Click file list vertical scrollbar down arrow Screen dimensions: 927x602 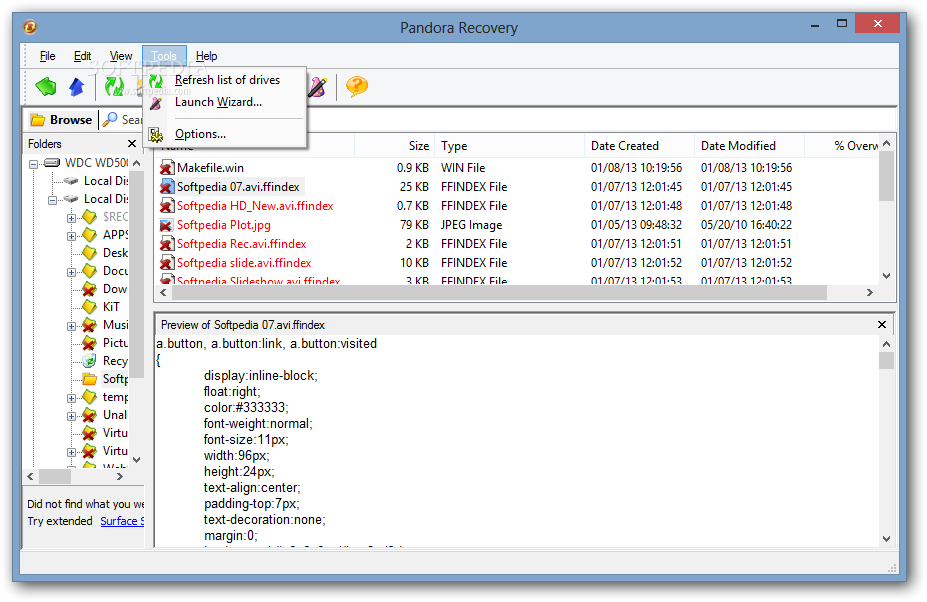(886, 276)
